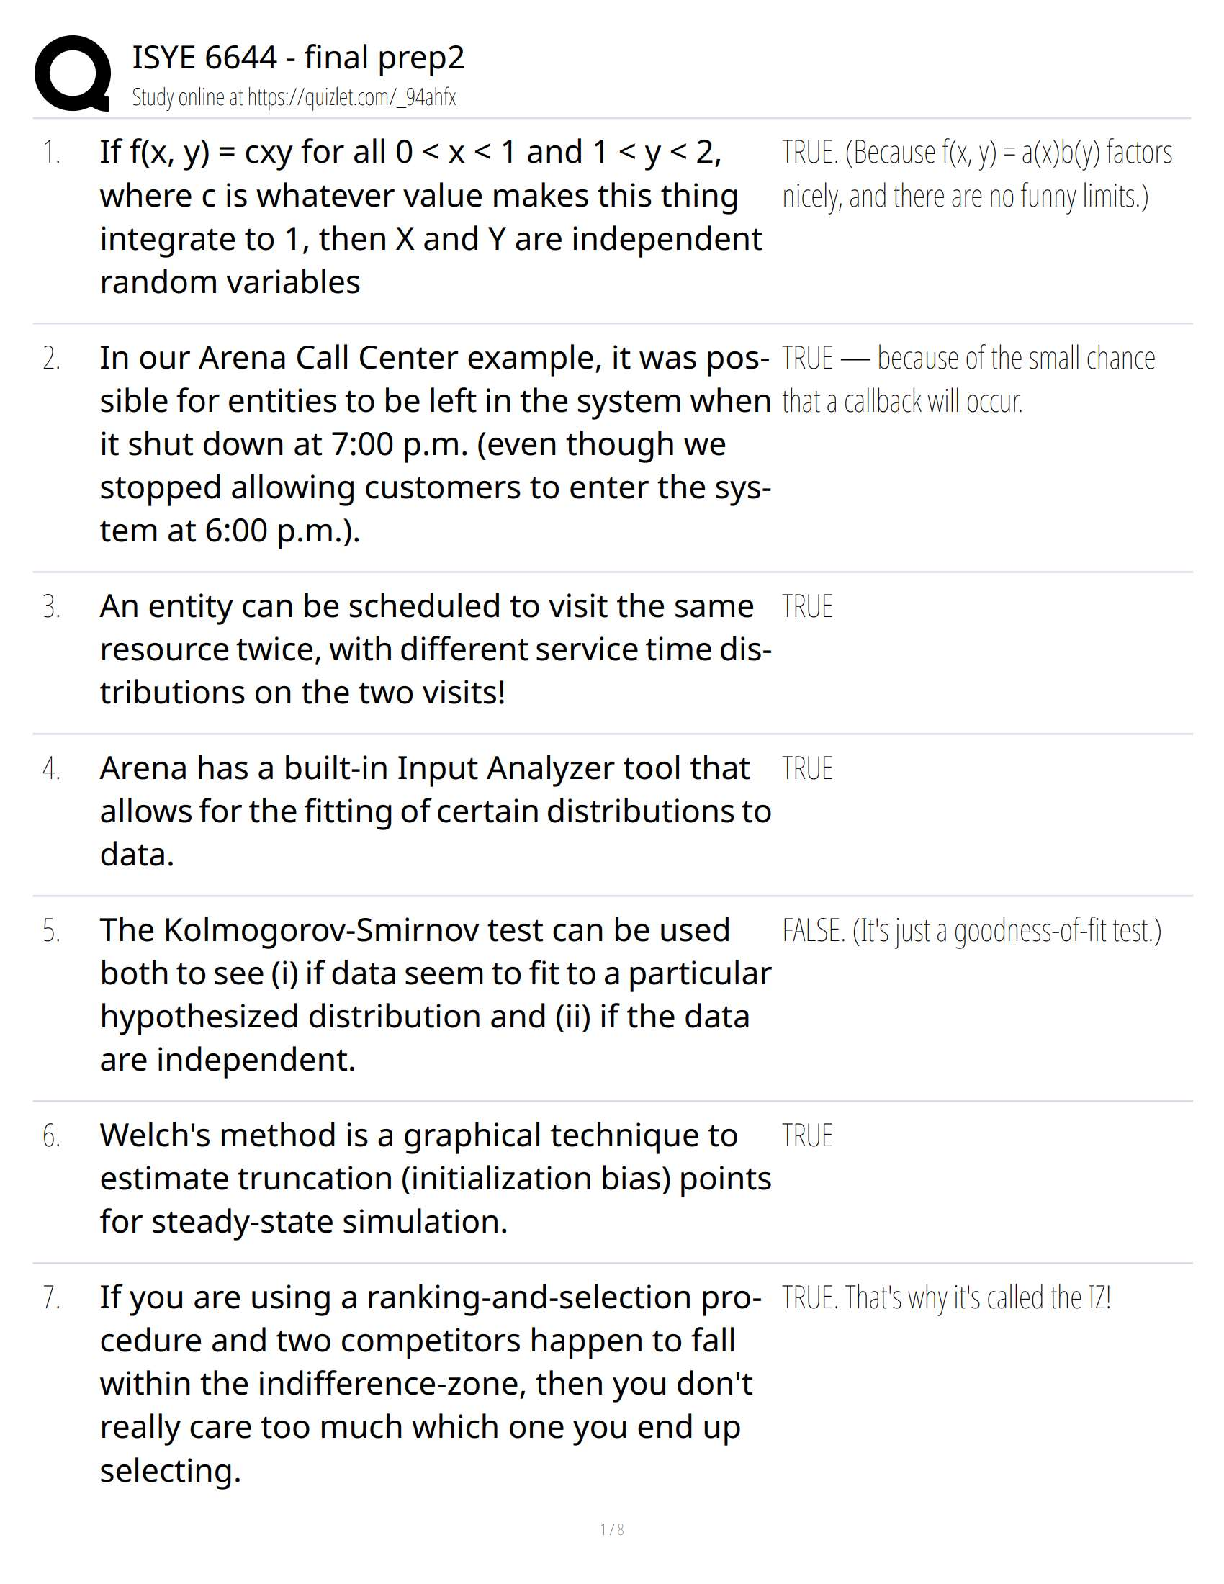Select question 3 about visiting same resource twice

click(435, 649)
